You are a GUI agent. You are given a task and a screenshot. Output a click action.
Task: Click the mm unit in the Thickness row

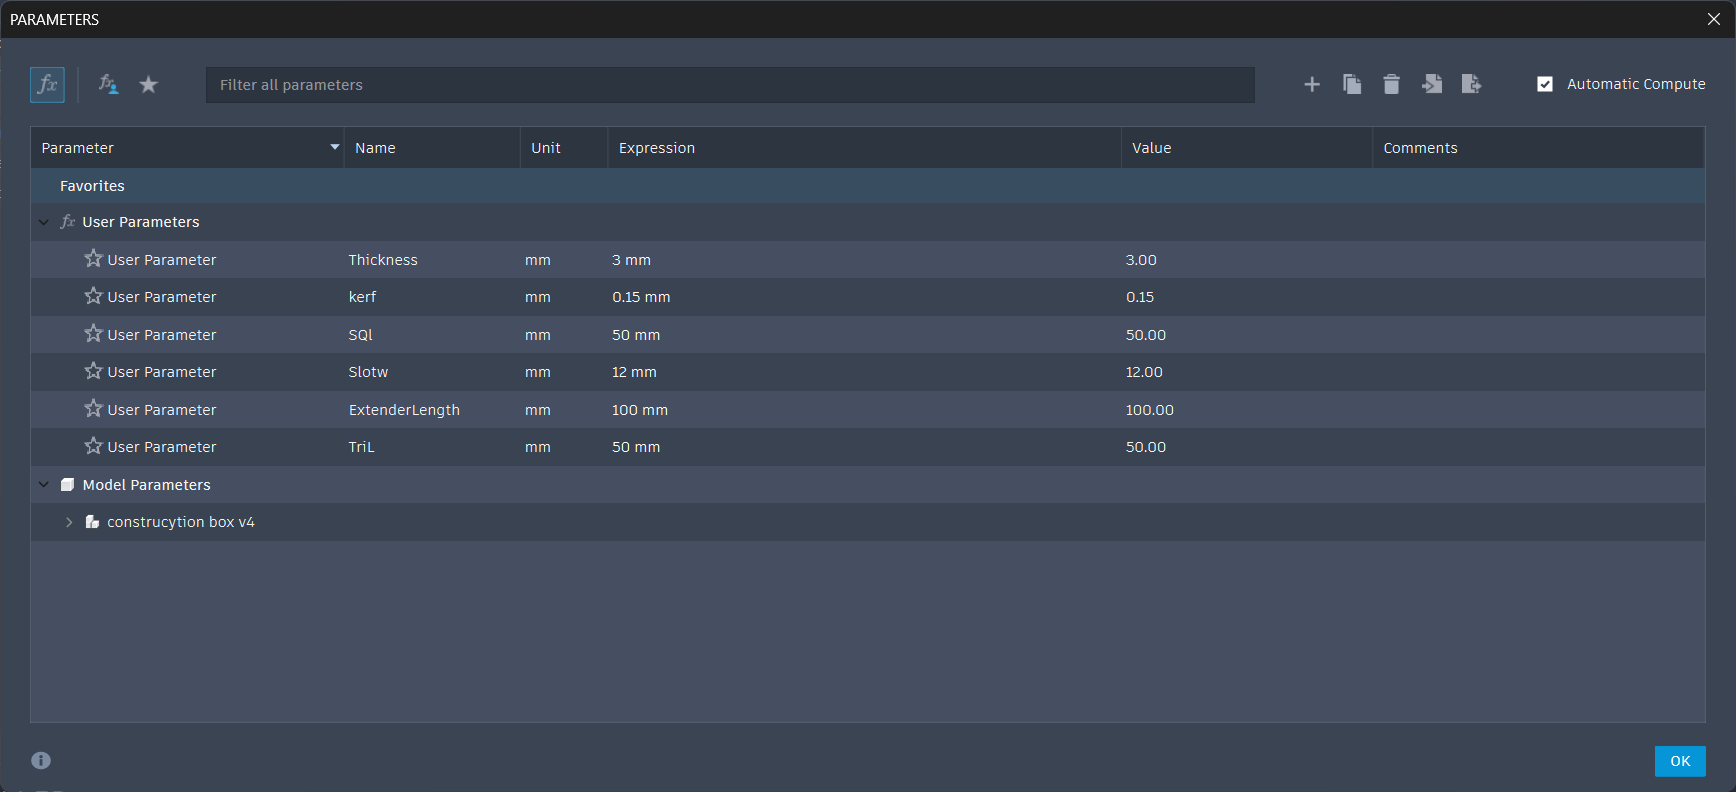(x=538, y=260)
